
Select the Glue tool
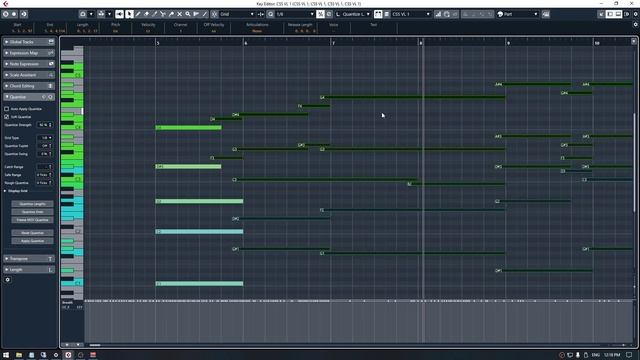coord(171,14)
